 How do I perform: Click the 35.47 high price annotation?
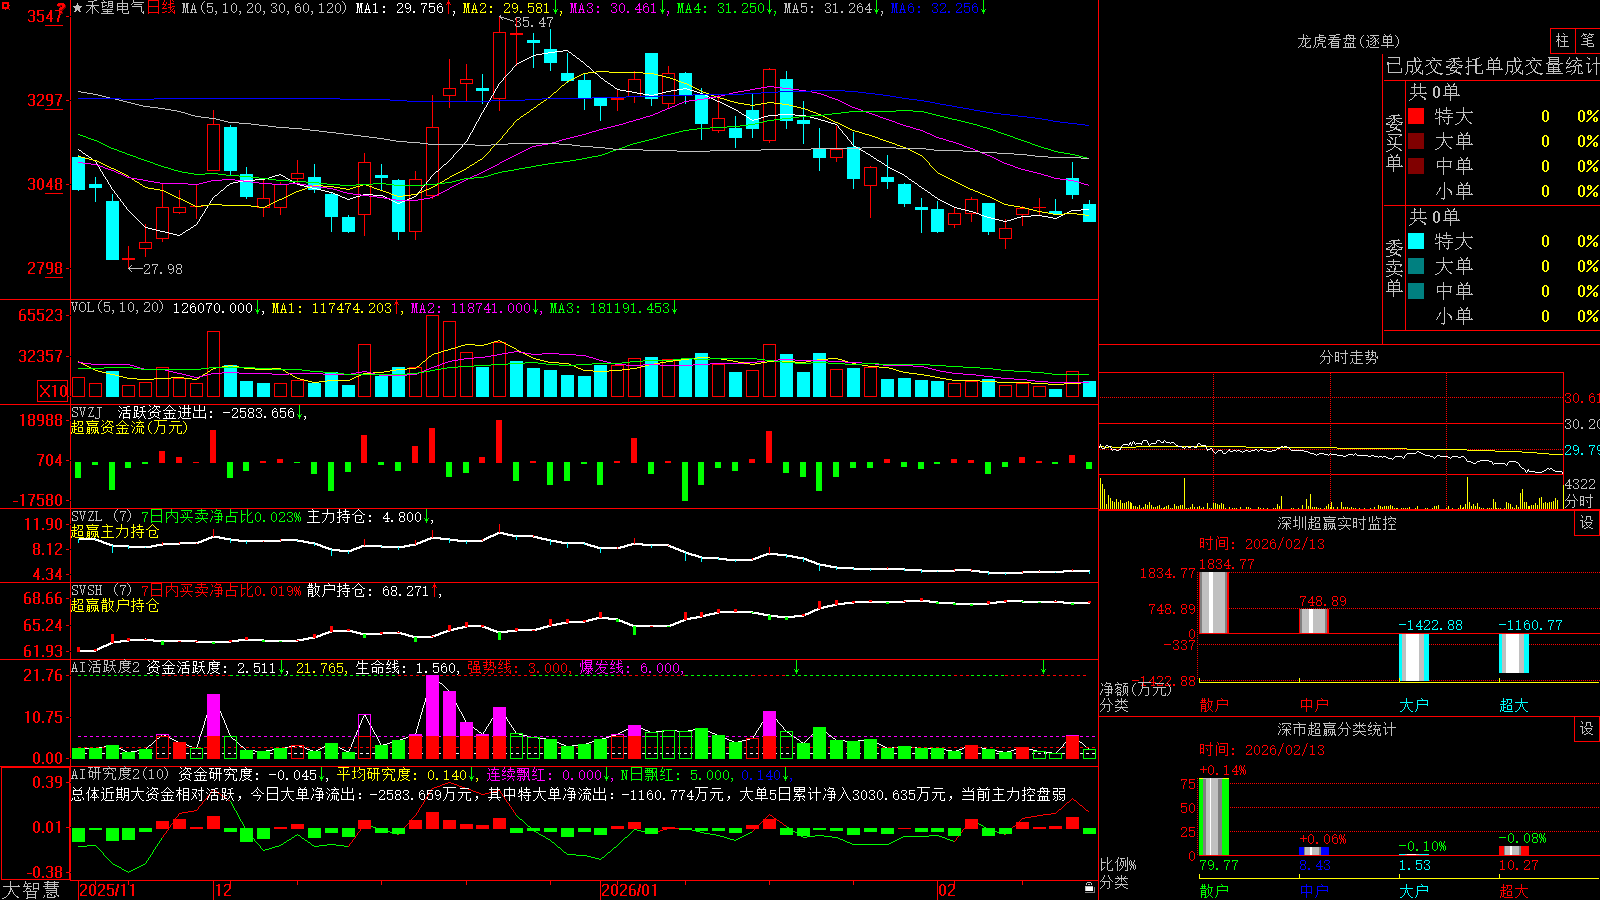[533, 22]
